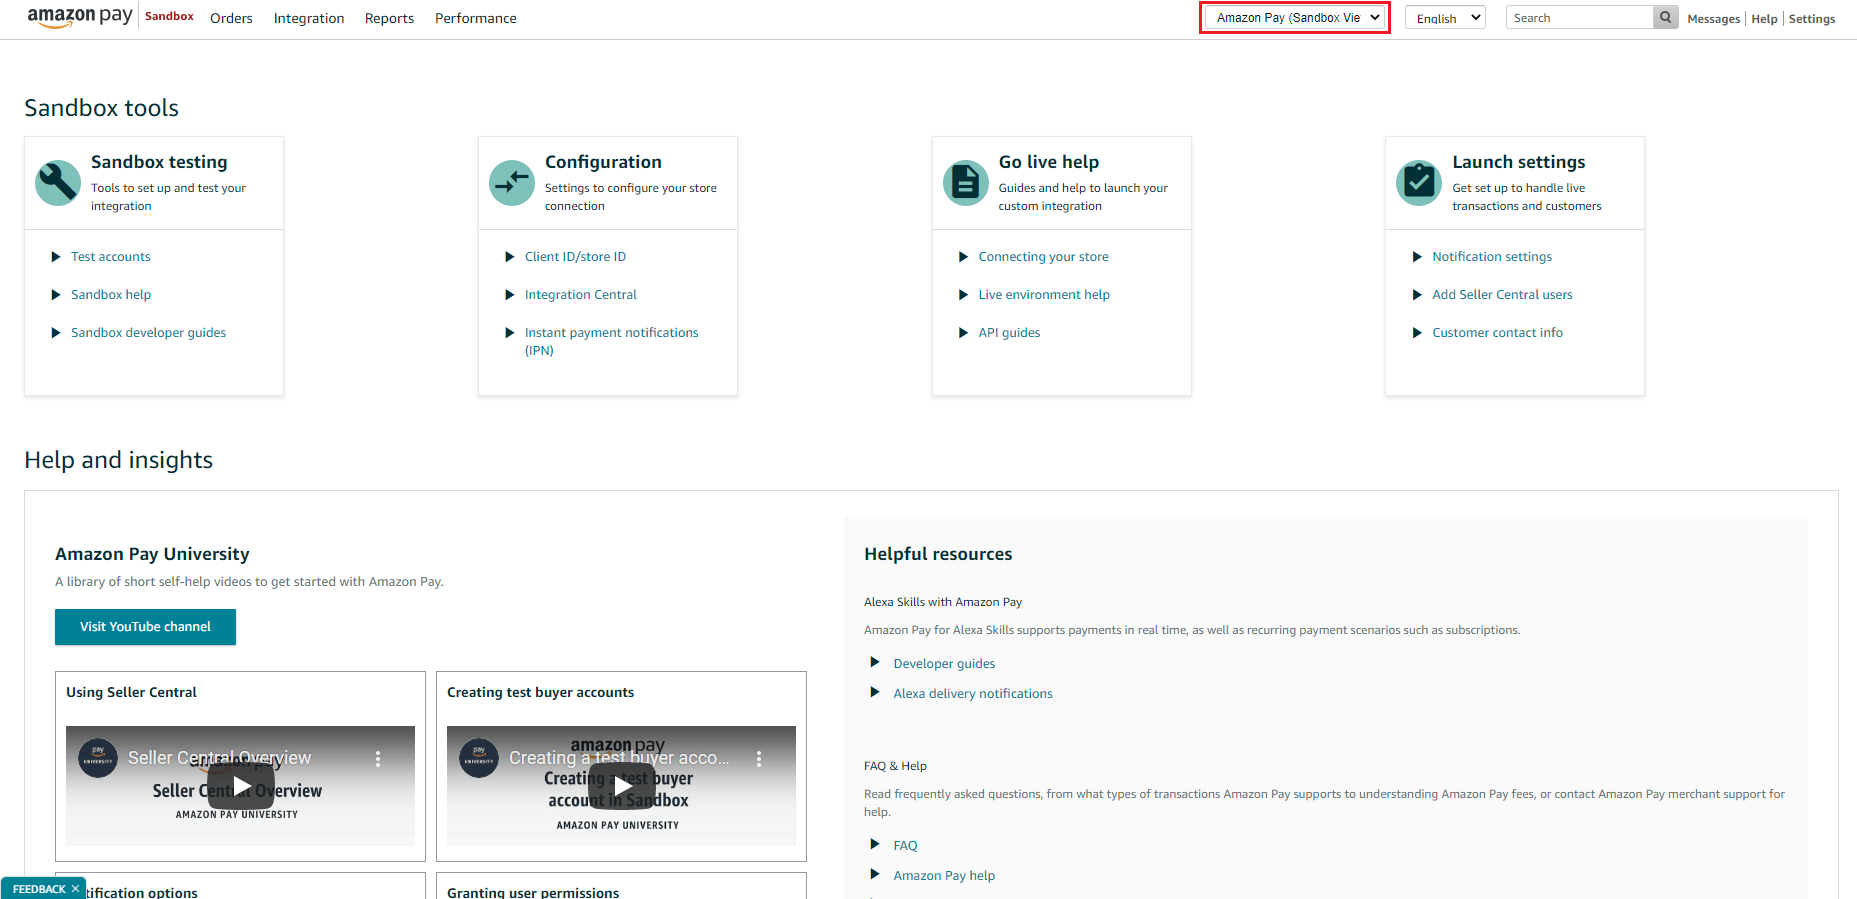Open the Reports menu
Image resolution: width=1857 pixels, height=899 pixels.
coord(389,19)
